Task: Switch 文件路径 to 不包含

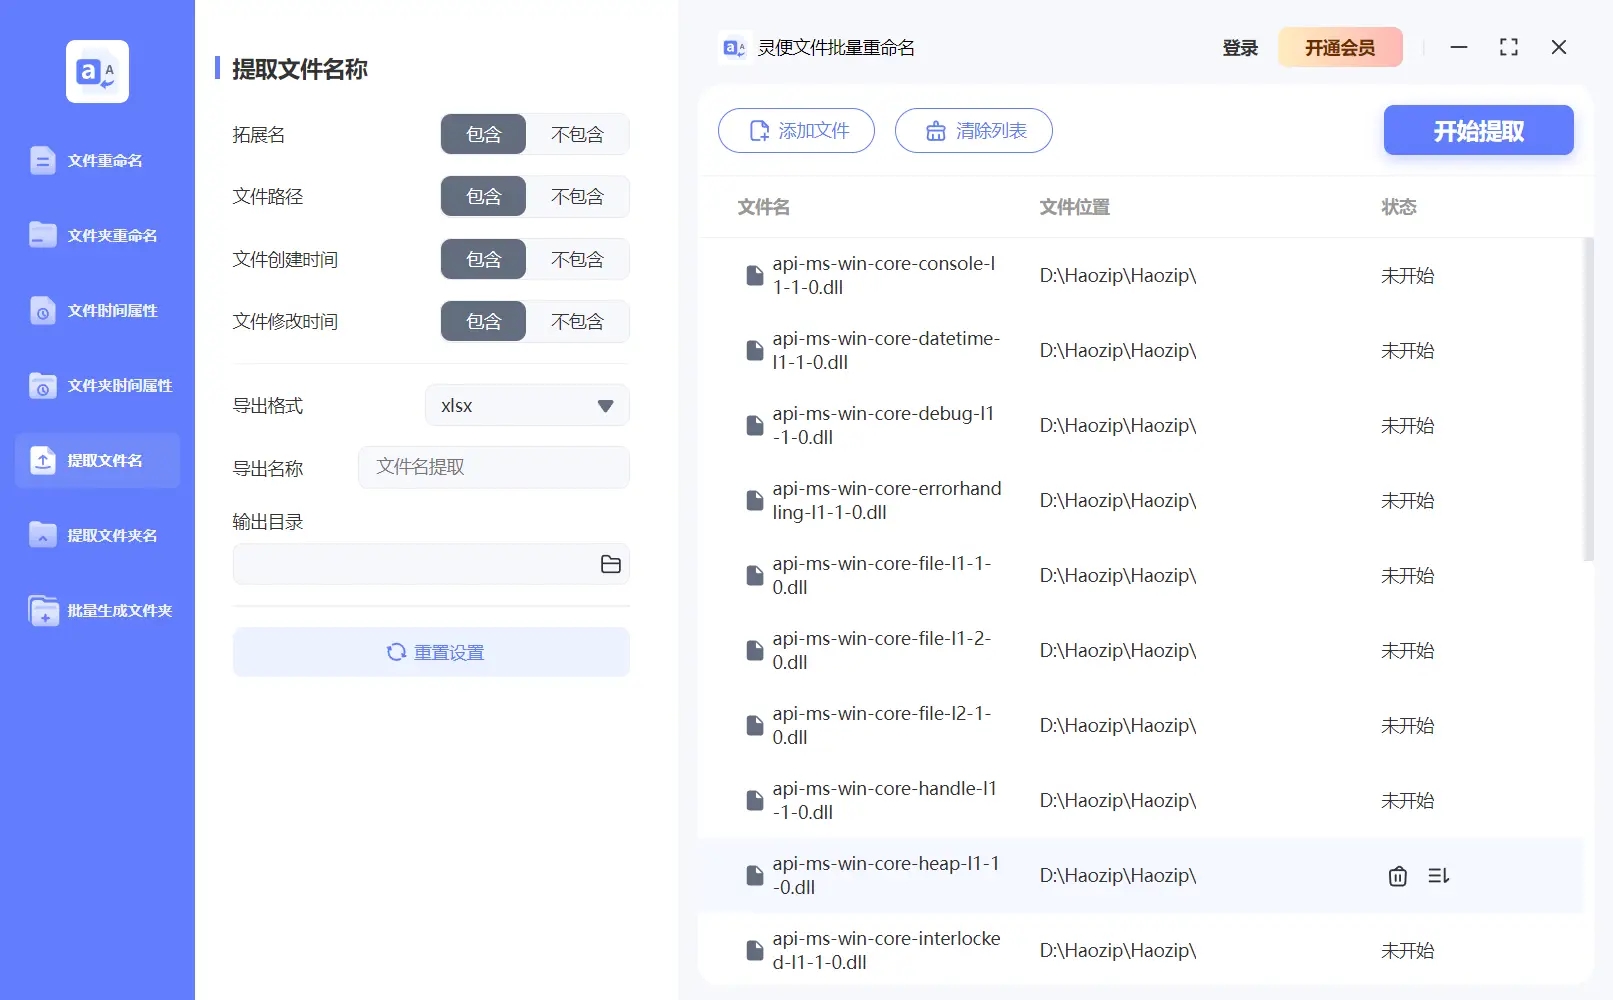Action: coord(577,196)
